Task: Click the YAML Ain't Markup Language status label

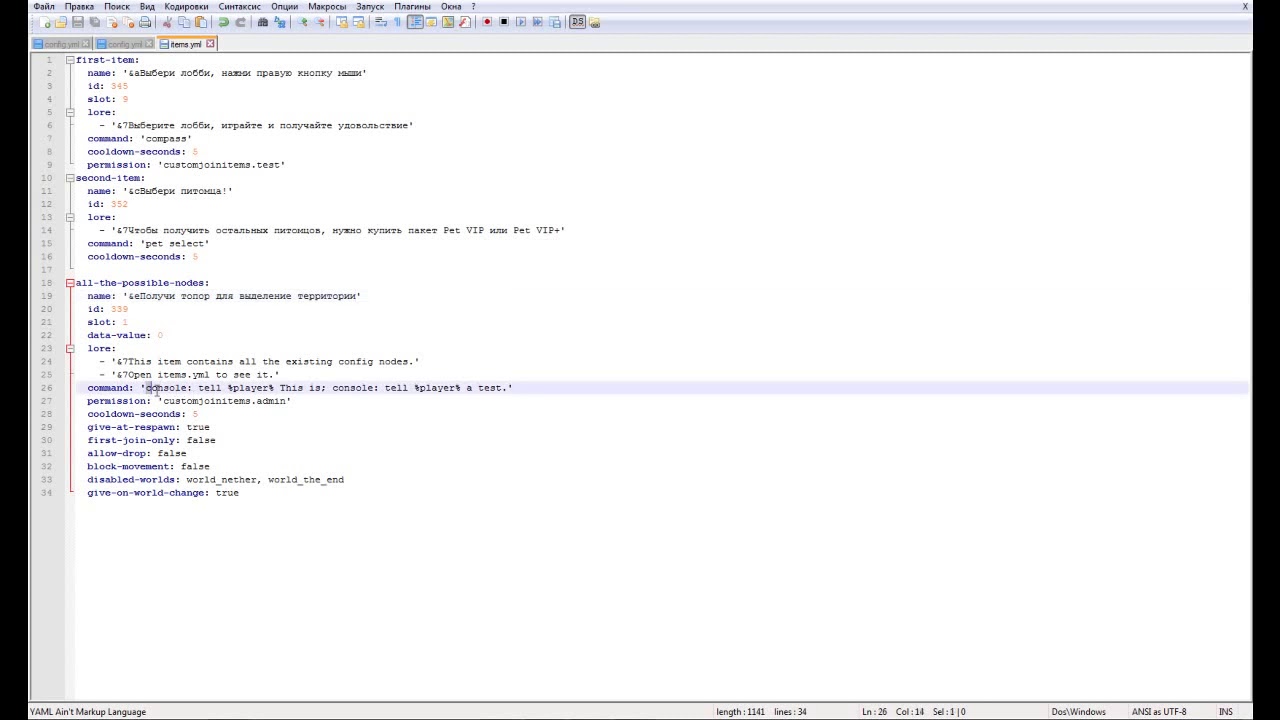Action: point(88,712)
